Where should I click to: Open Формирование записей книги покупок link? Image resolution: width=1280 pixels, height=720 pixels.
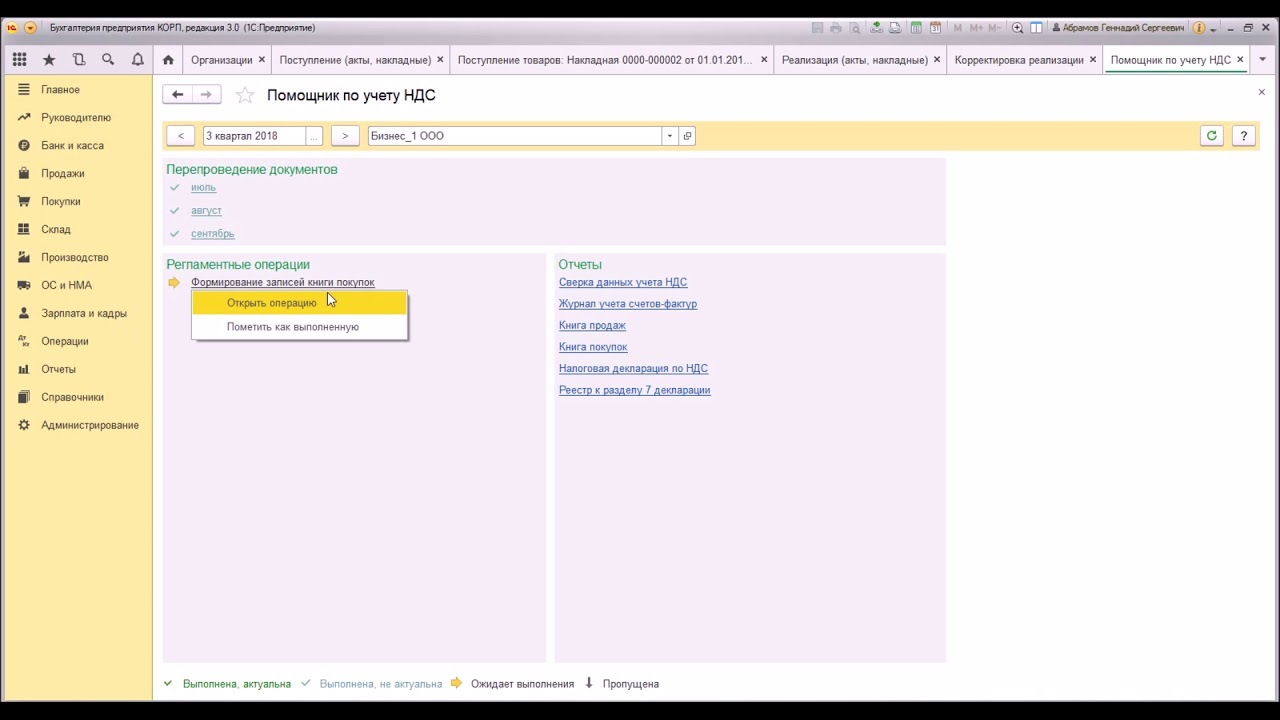283,282
